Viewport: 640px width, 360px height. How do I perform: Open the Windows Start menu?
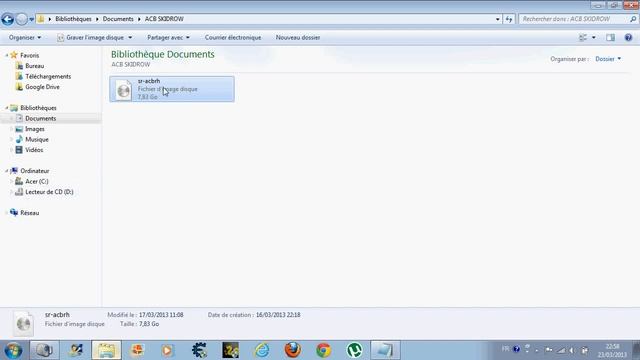click(x=13, y=350)
